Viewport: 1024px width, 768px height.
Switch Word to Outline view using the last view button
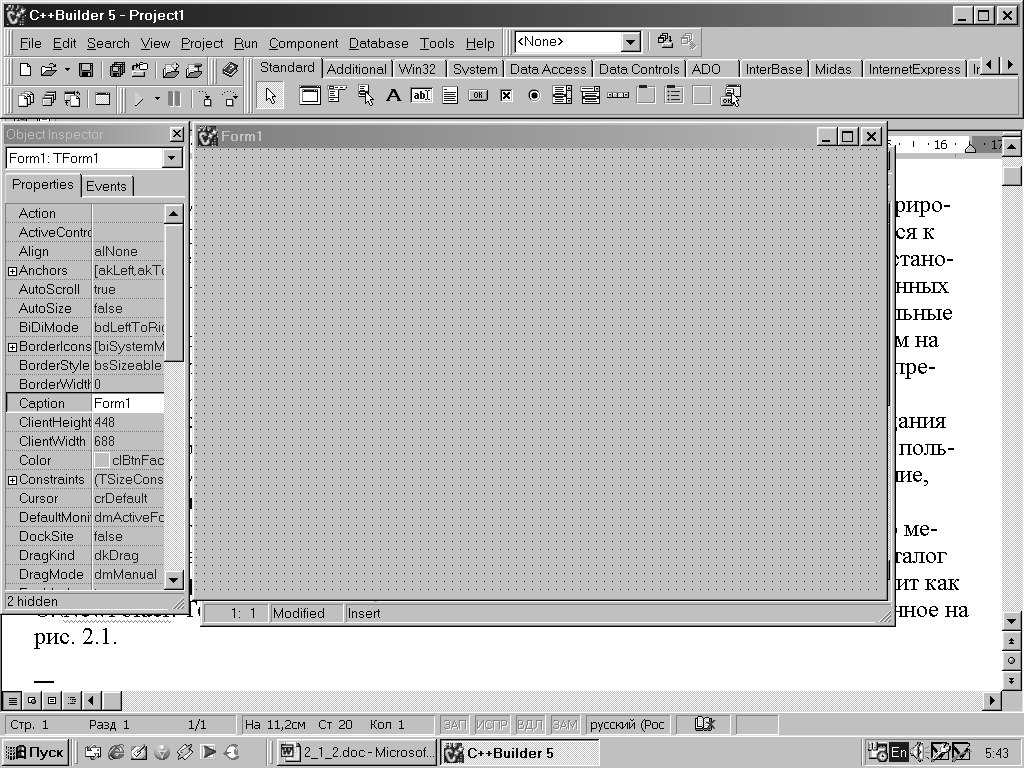71,701
